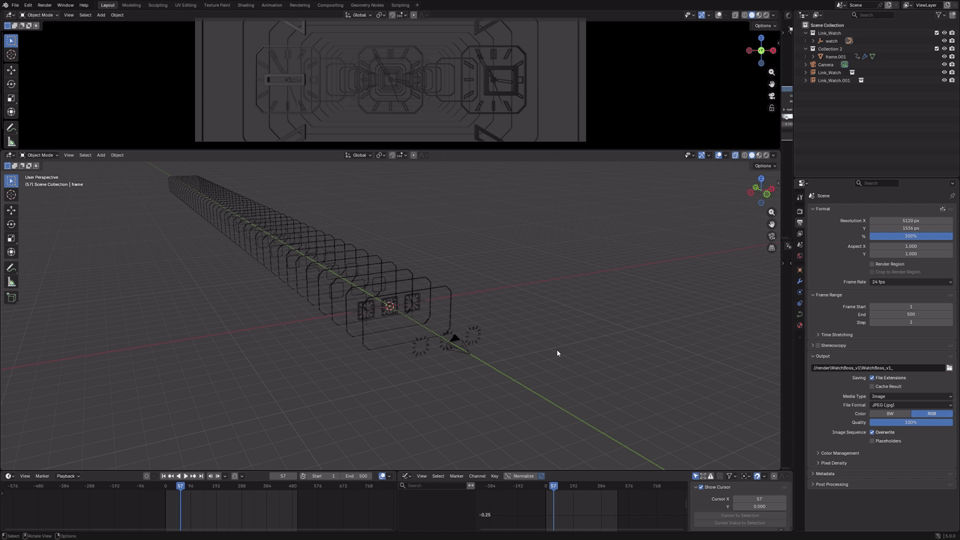
Task: Click the Resolution X value field
Action: (911, 220)
